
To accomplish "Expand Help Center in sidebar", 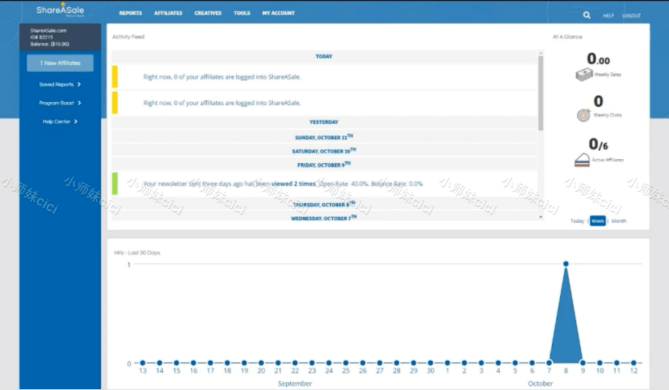I will point(60,122).
